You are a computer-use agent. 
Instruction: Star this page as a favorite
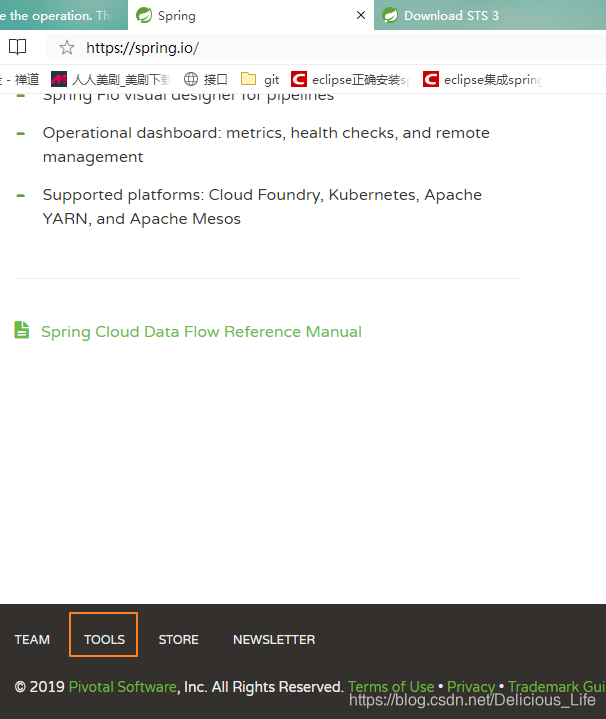(x=67, y=47)
